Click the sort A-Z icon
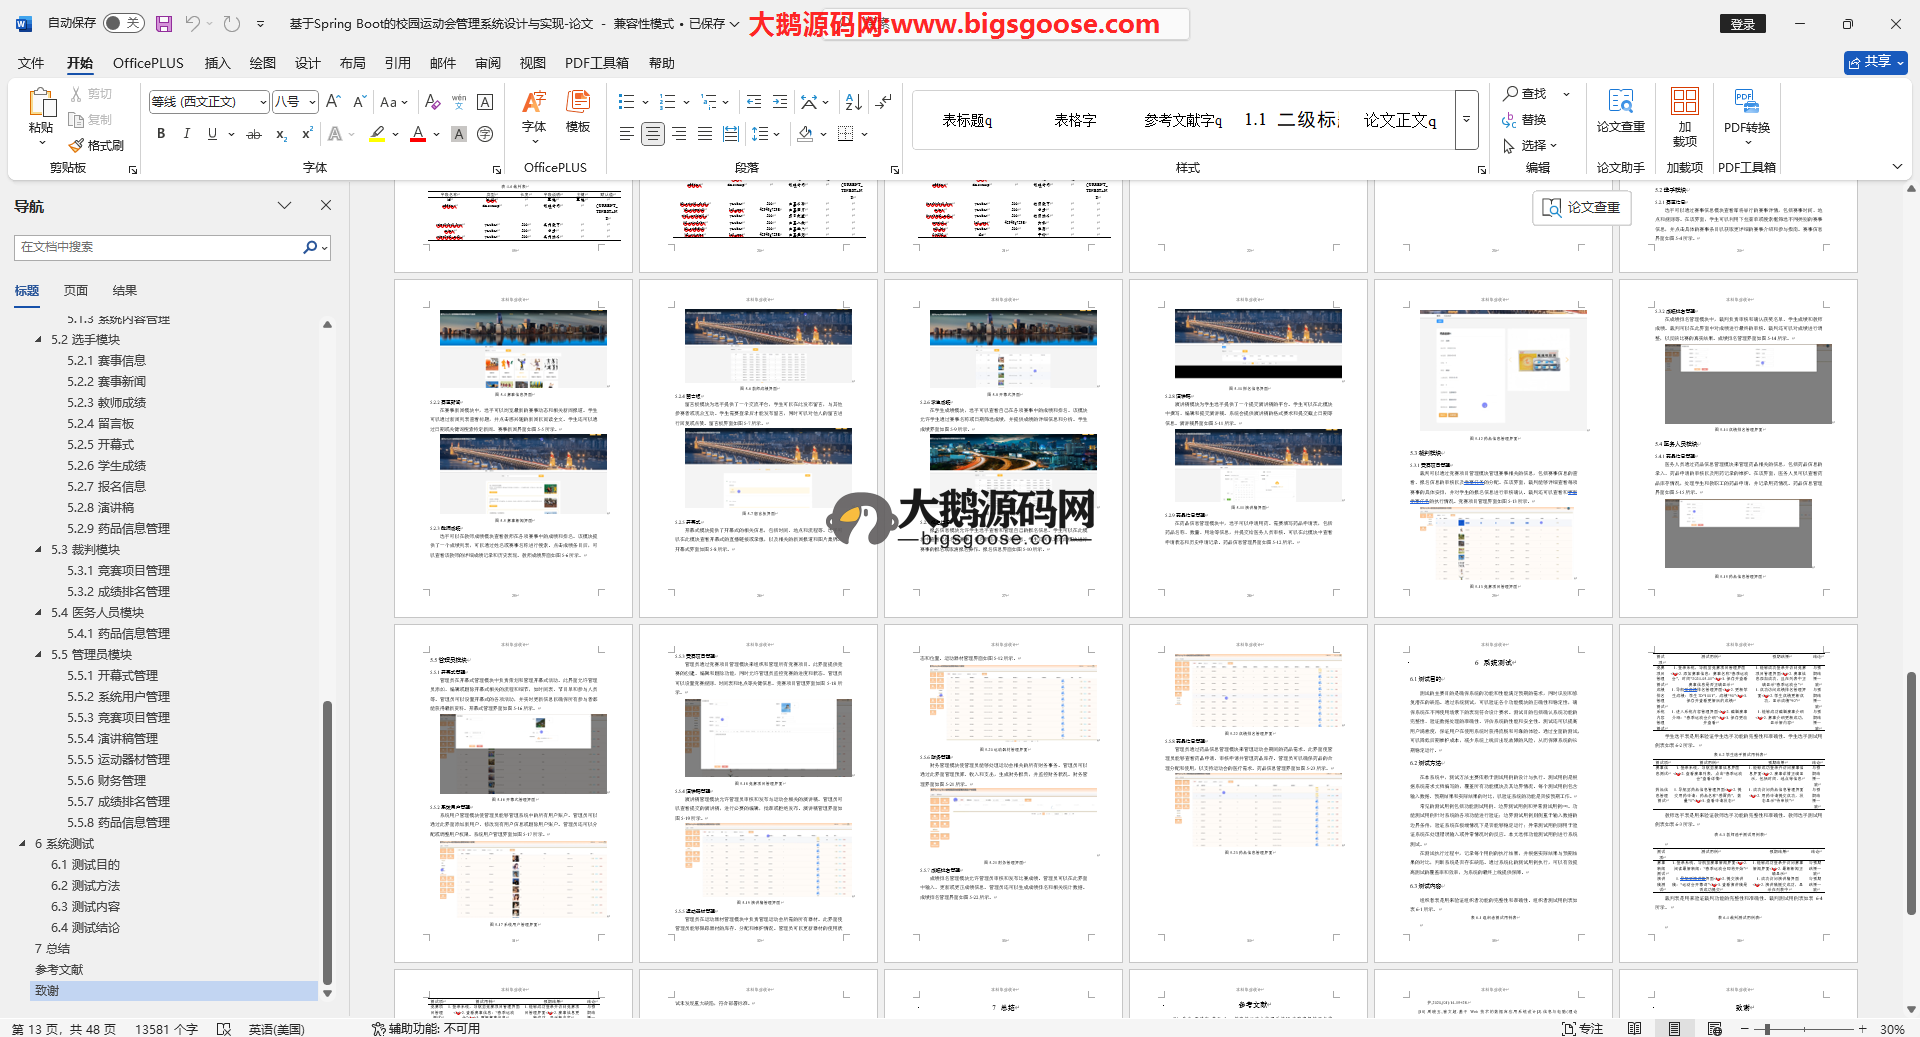This screenshot has width=1920, height=1037. 853,102
